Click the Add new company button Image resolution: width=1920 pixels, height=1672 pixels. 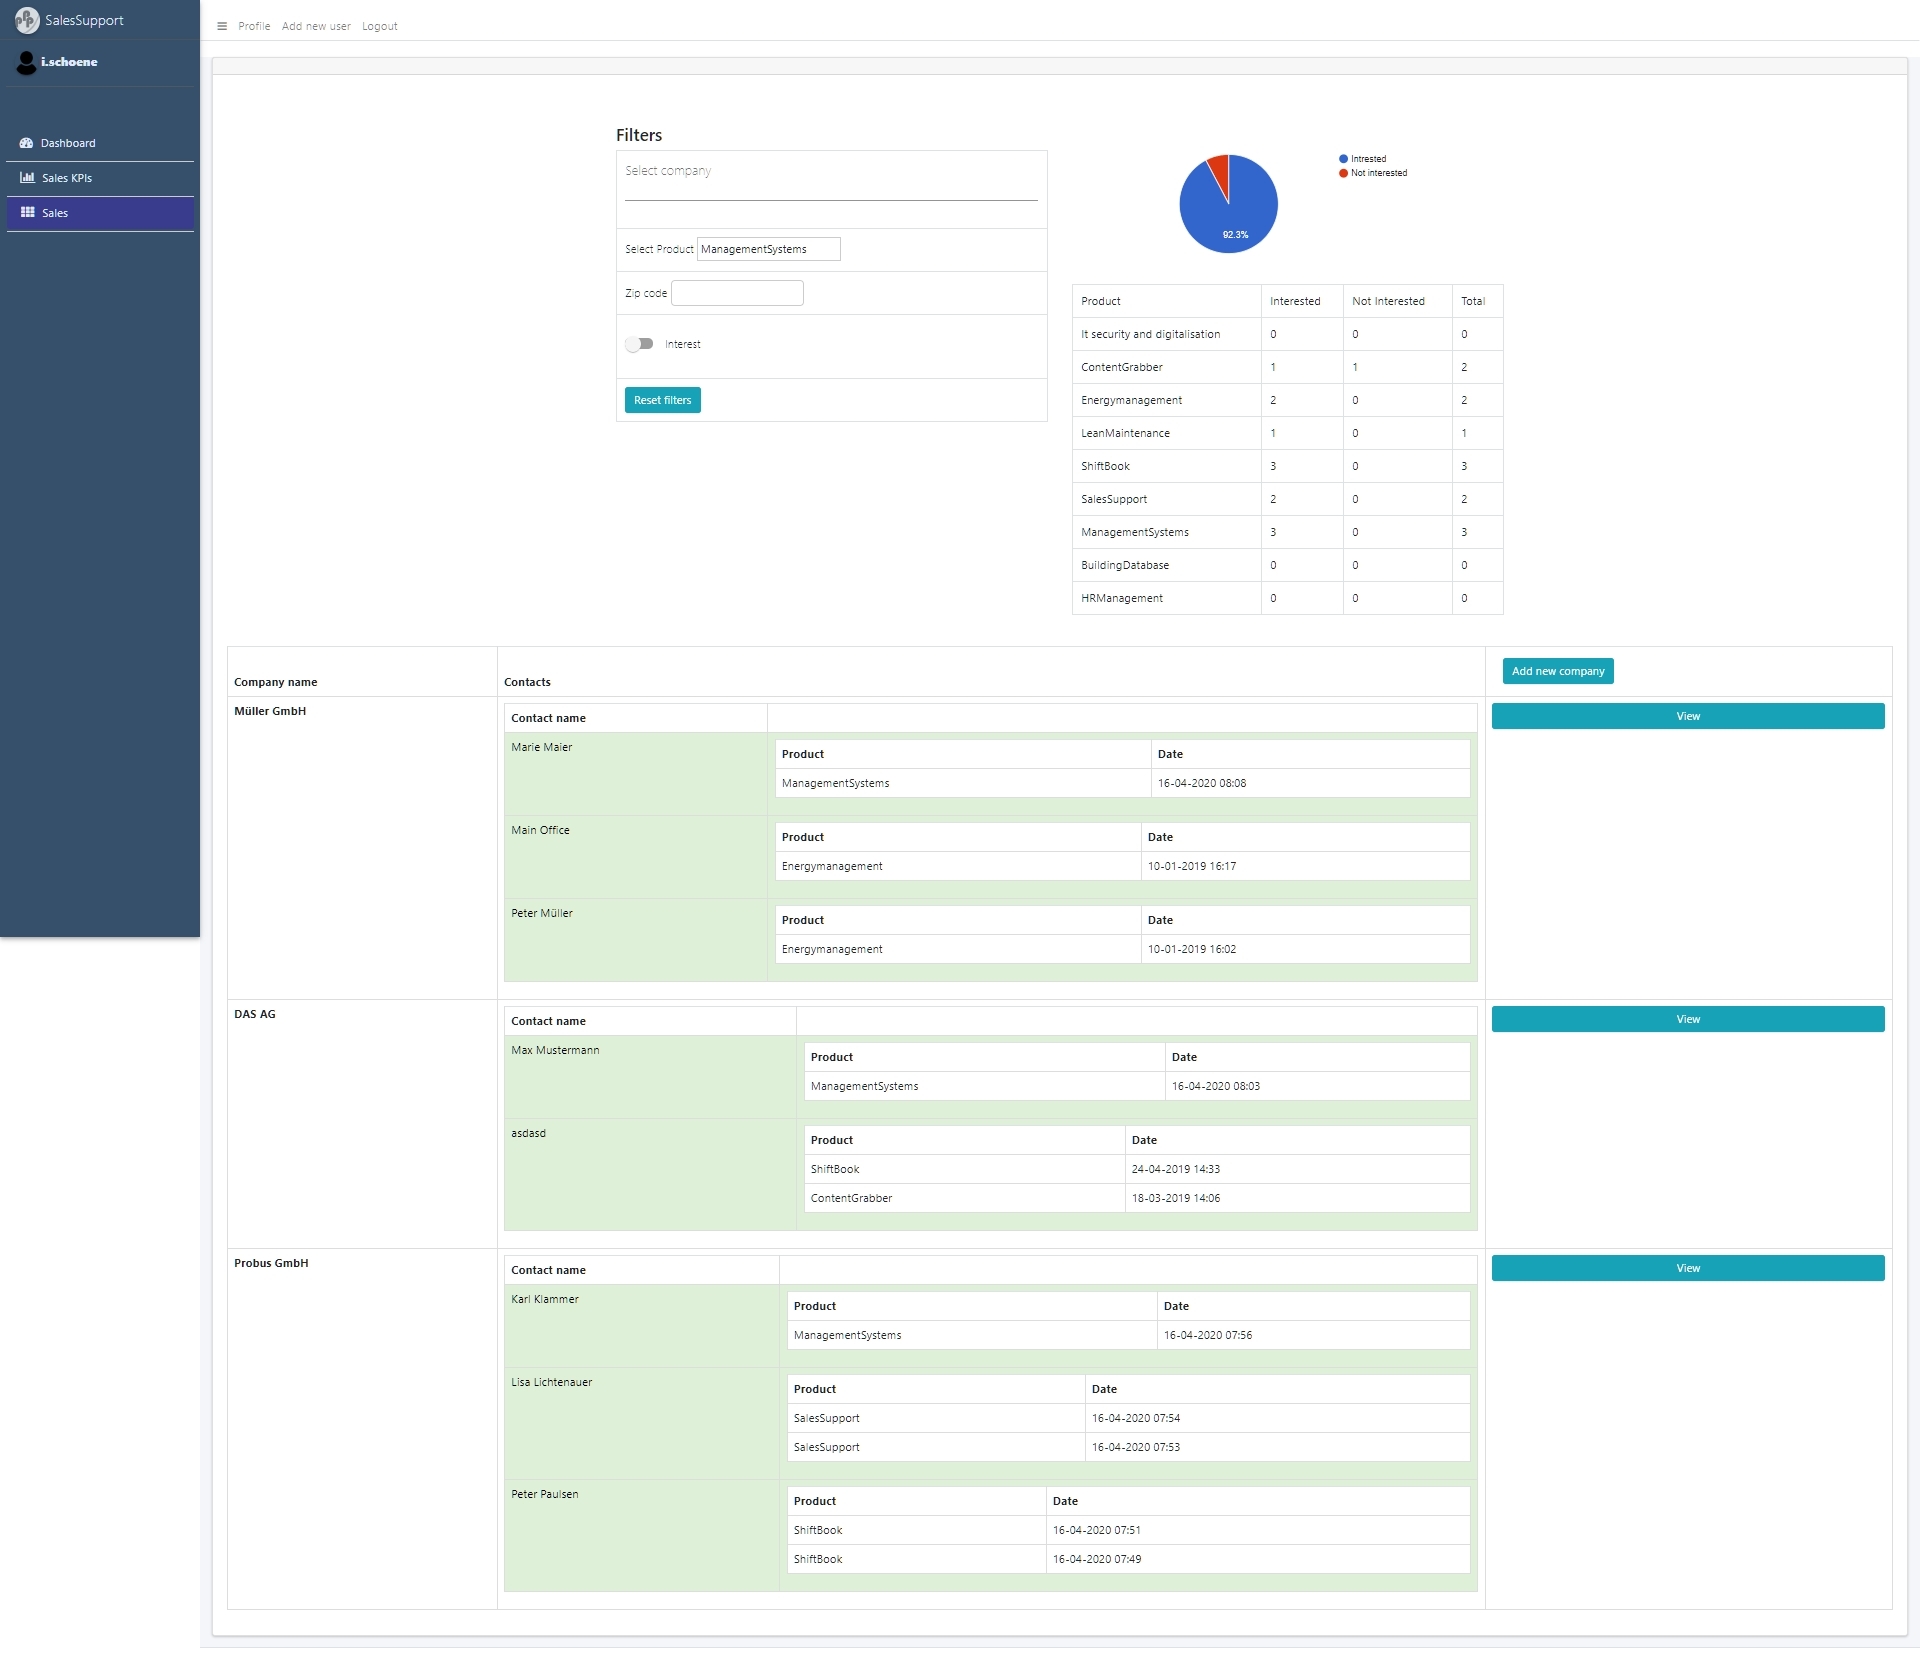[1557, 671]
